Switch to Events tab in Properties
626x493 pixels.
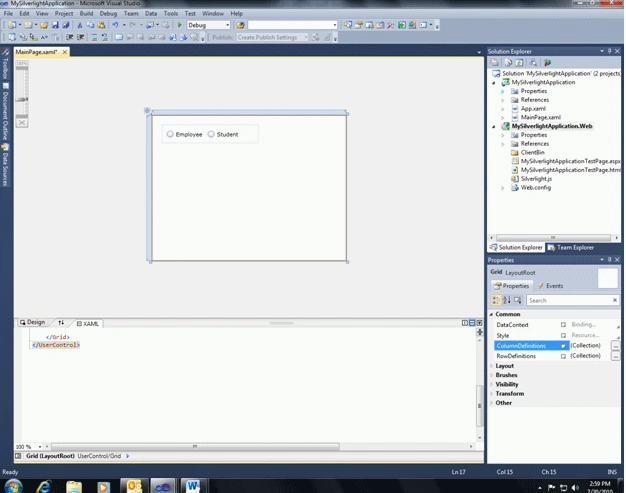[550, 286]
